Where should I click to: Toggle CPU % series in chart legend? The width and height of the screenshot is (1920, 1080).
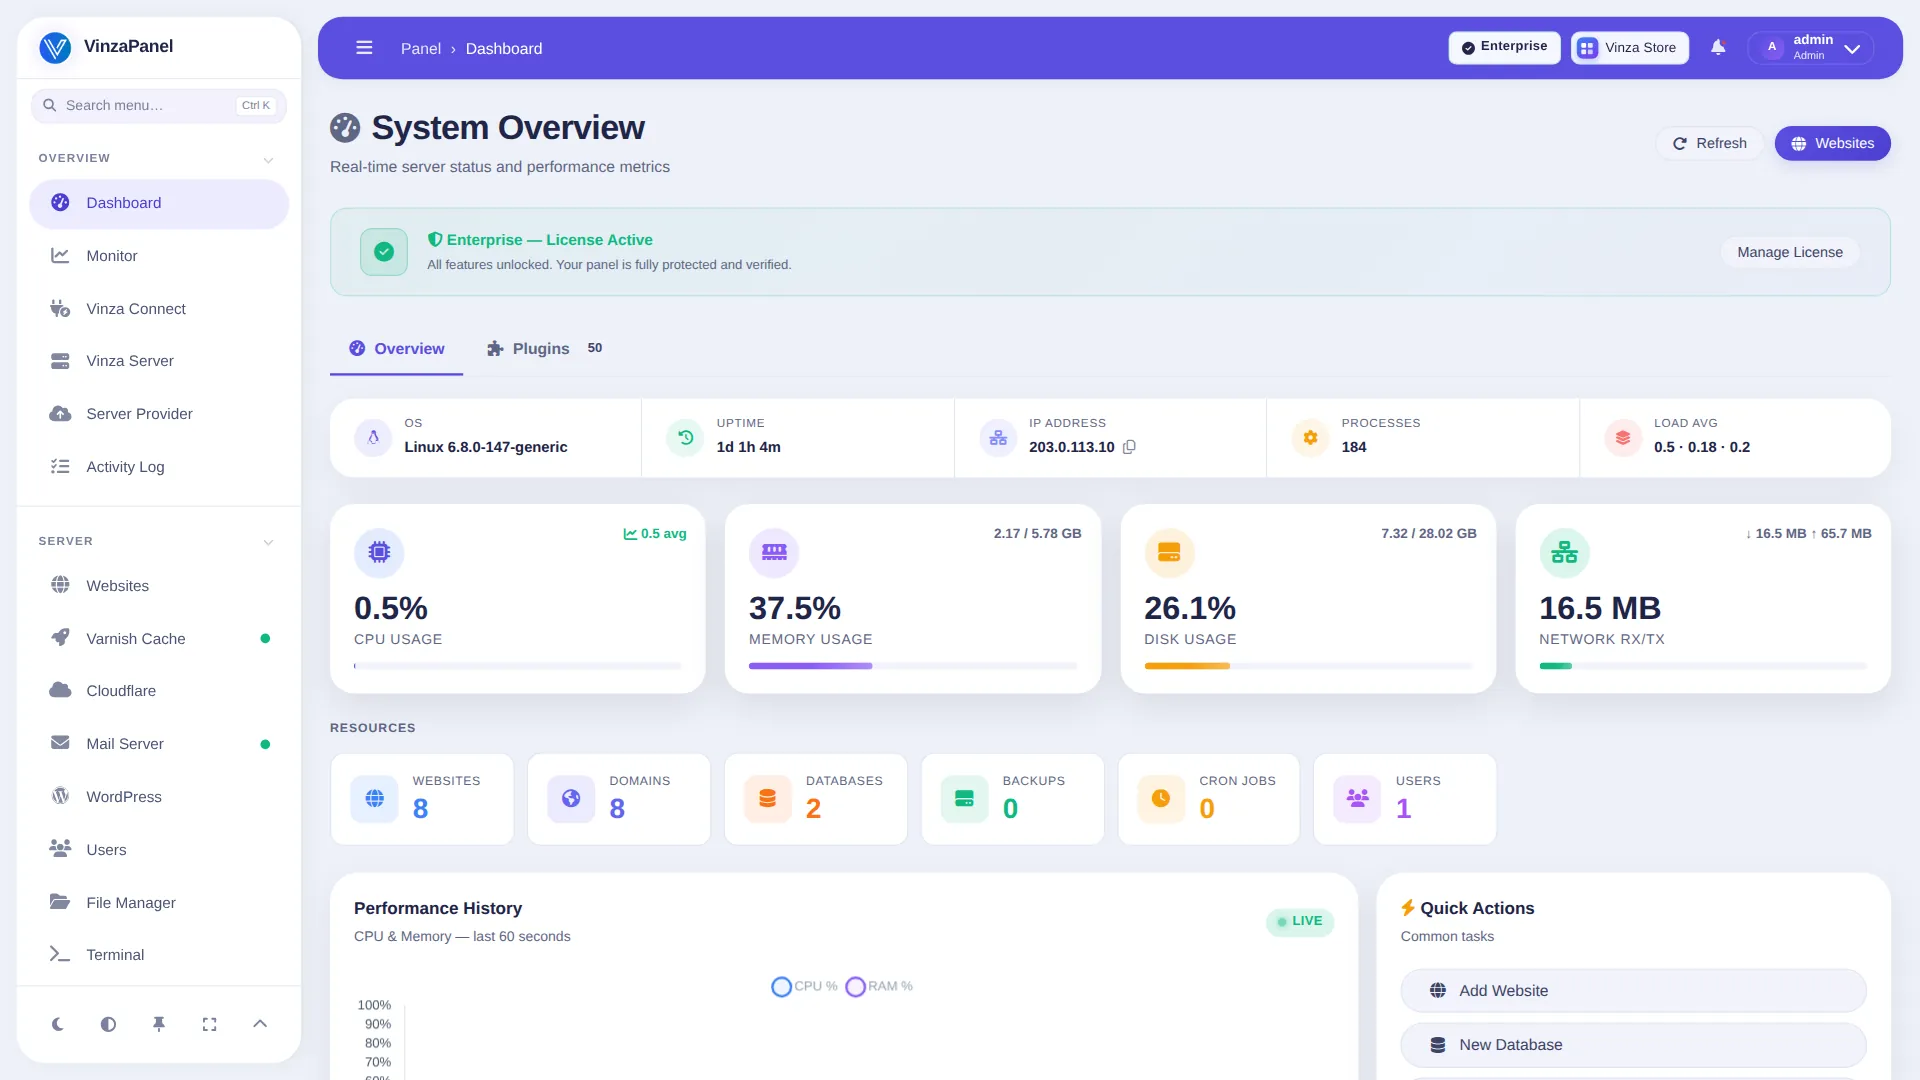(x=804, y=986)
